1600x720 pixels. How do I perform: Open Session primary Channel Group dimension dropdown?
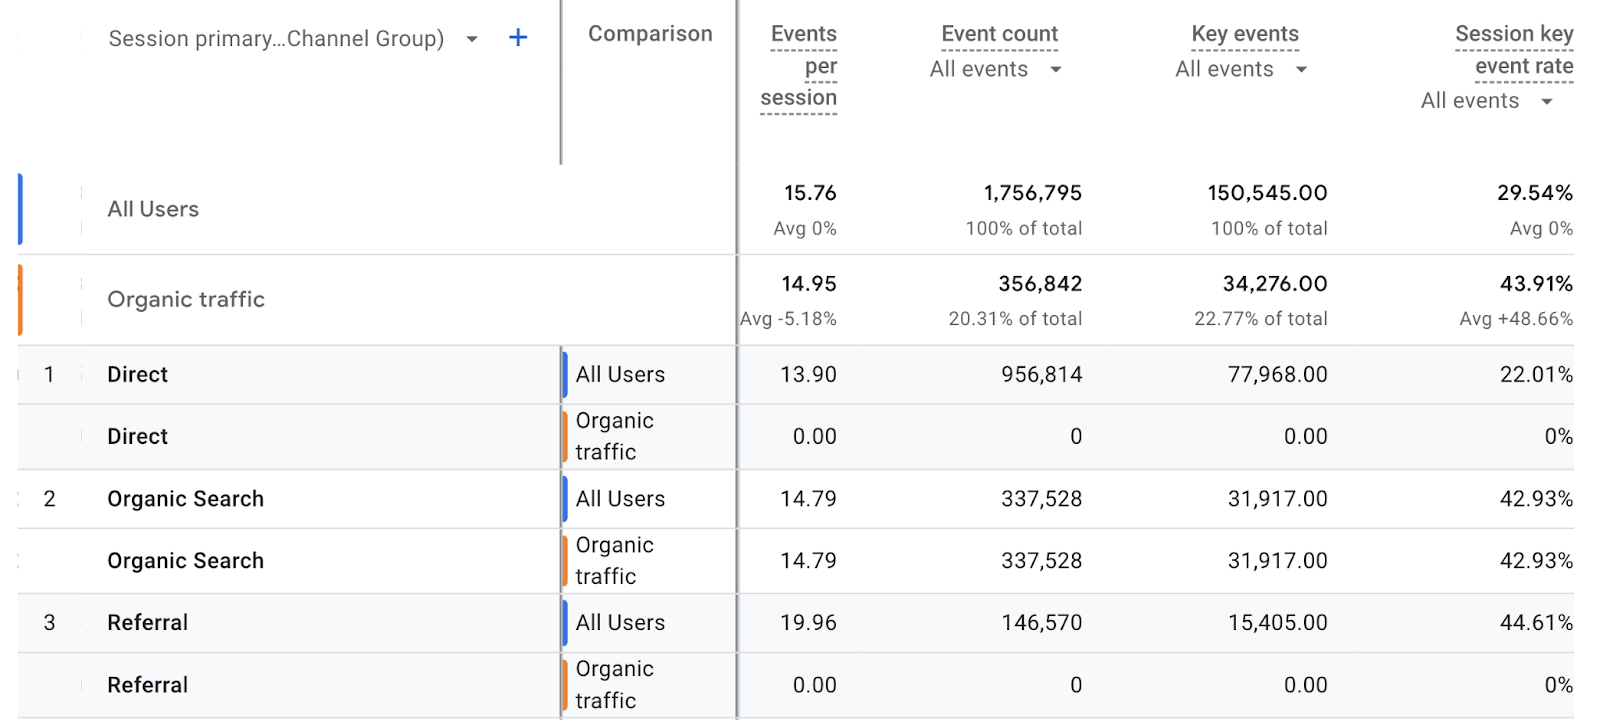click(472, 39)
